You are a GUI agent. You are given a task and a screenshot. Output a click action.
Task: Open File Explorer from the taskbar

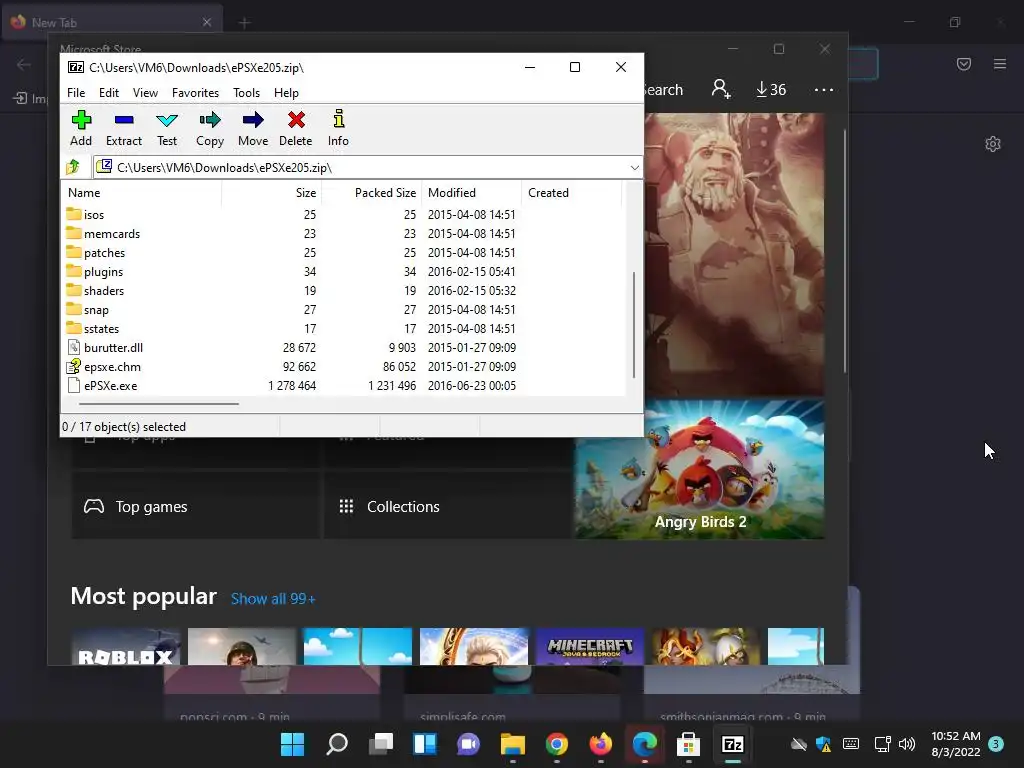513,744
